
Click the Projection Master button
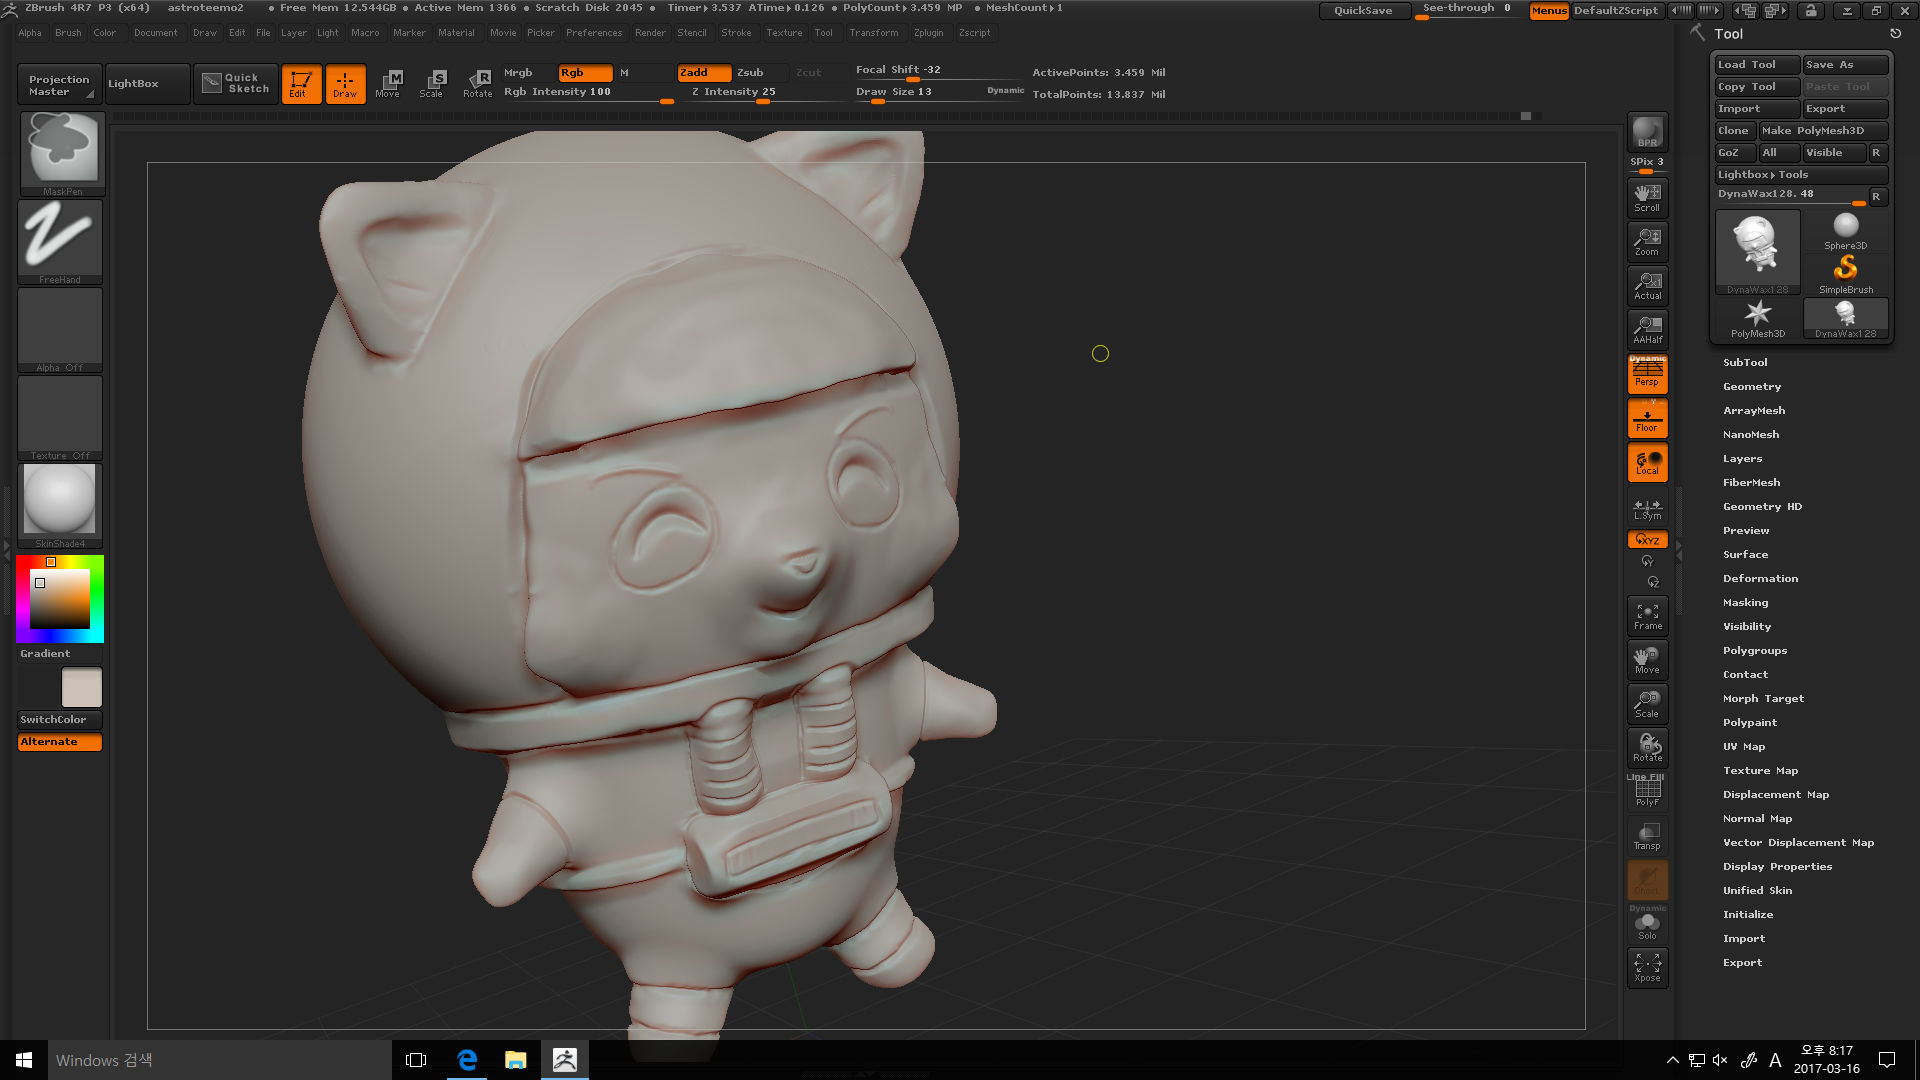point(59,84)
